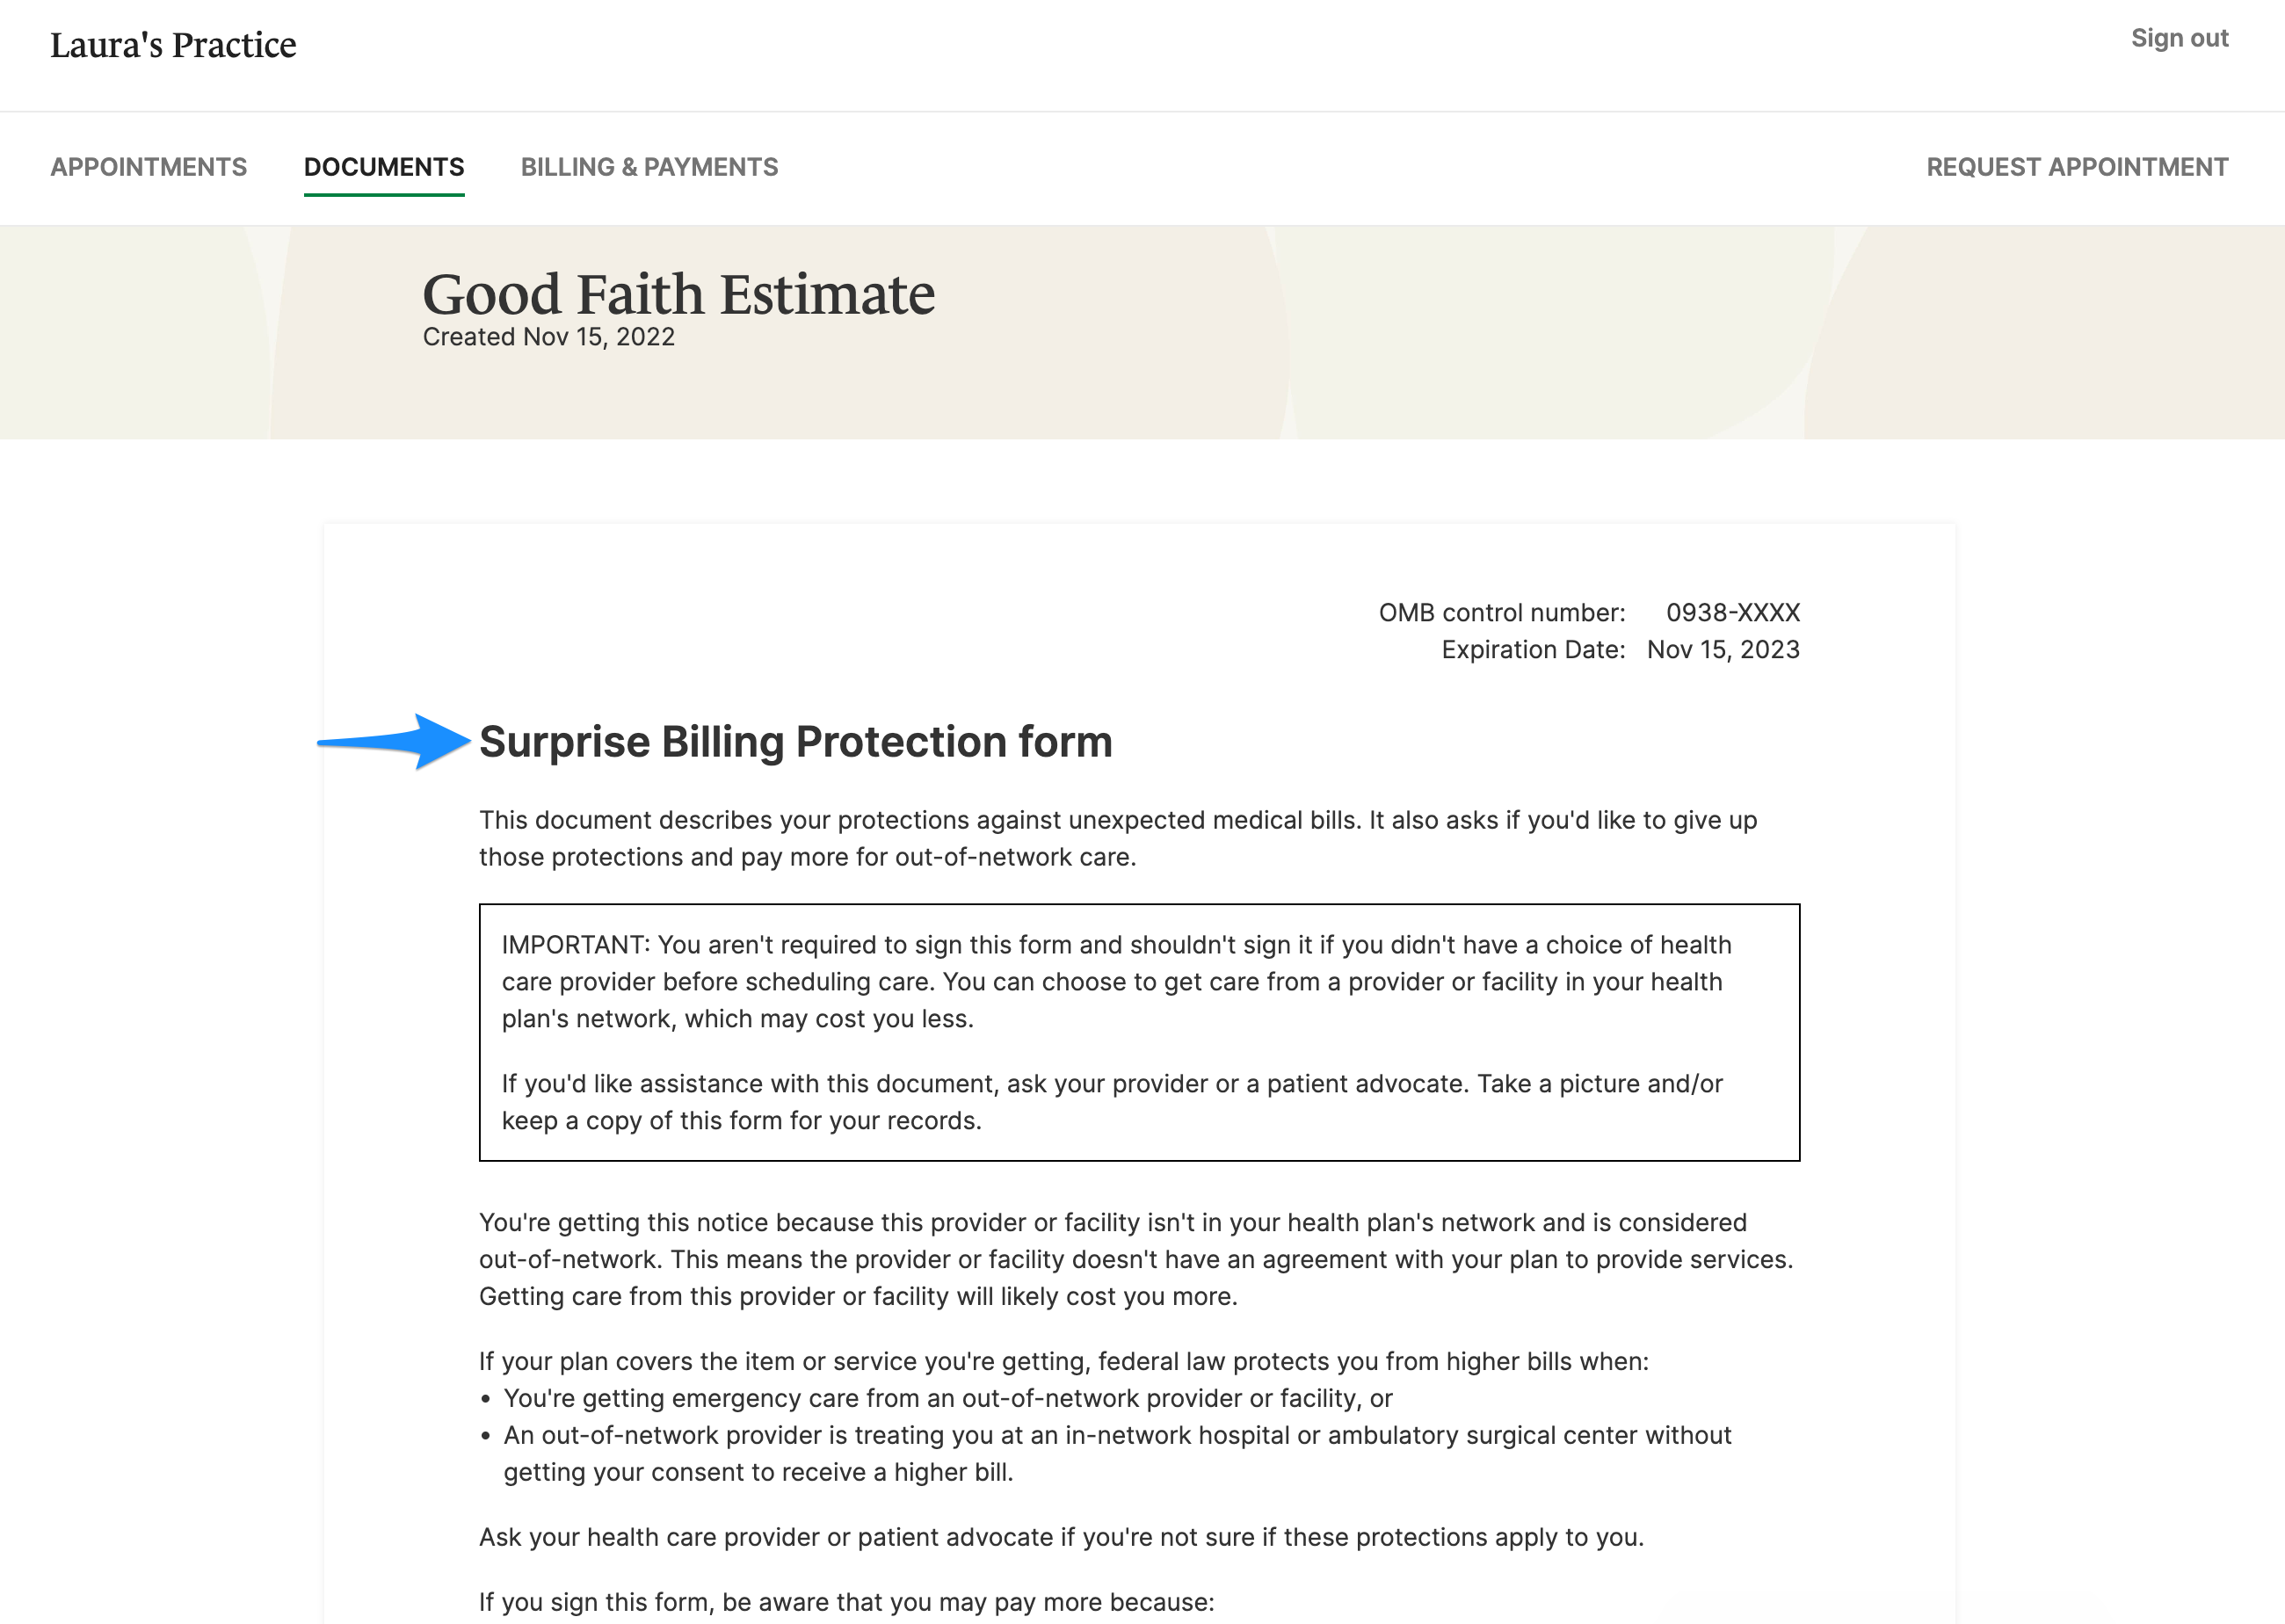Select the Surprise Billing Protection form heading

click(x=795, y=742)
